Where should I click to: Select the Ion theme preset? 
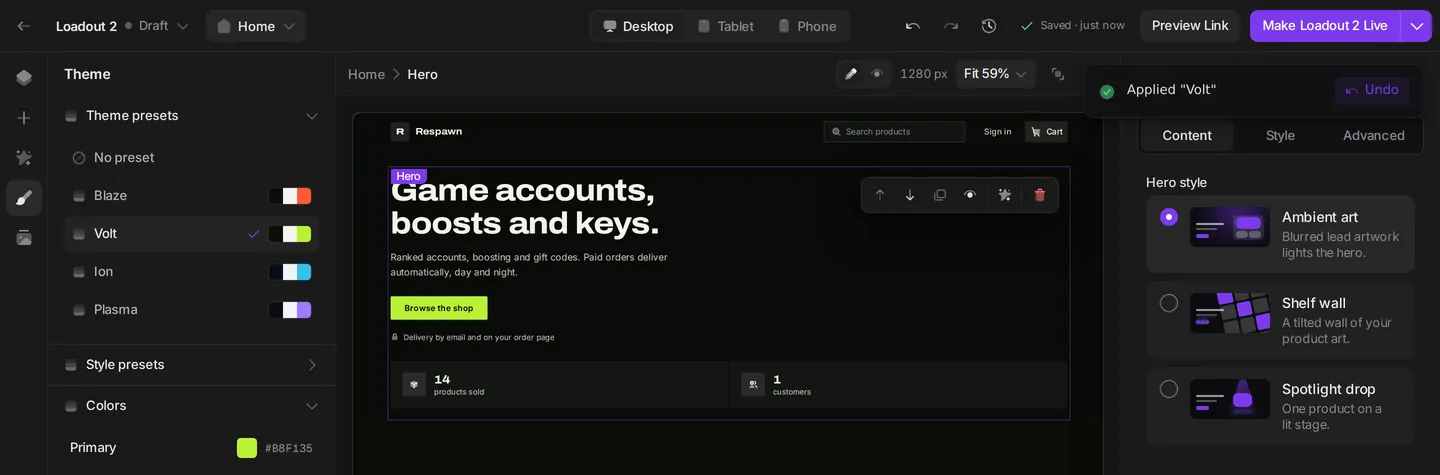pos(192,272)
